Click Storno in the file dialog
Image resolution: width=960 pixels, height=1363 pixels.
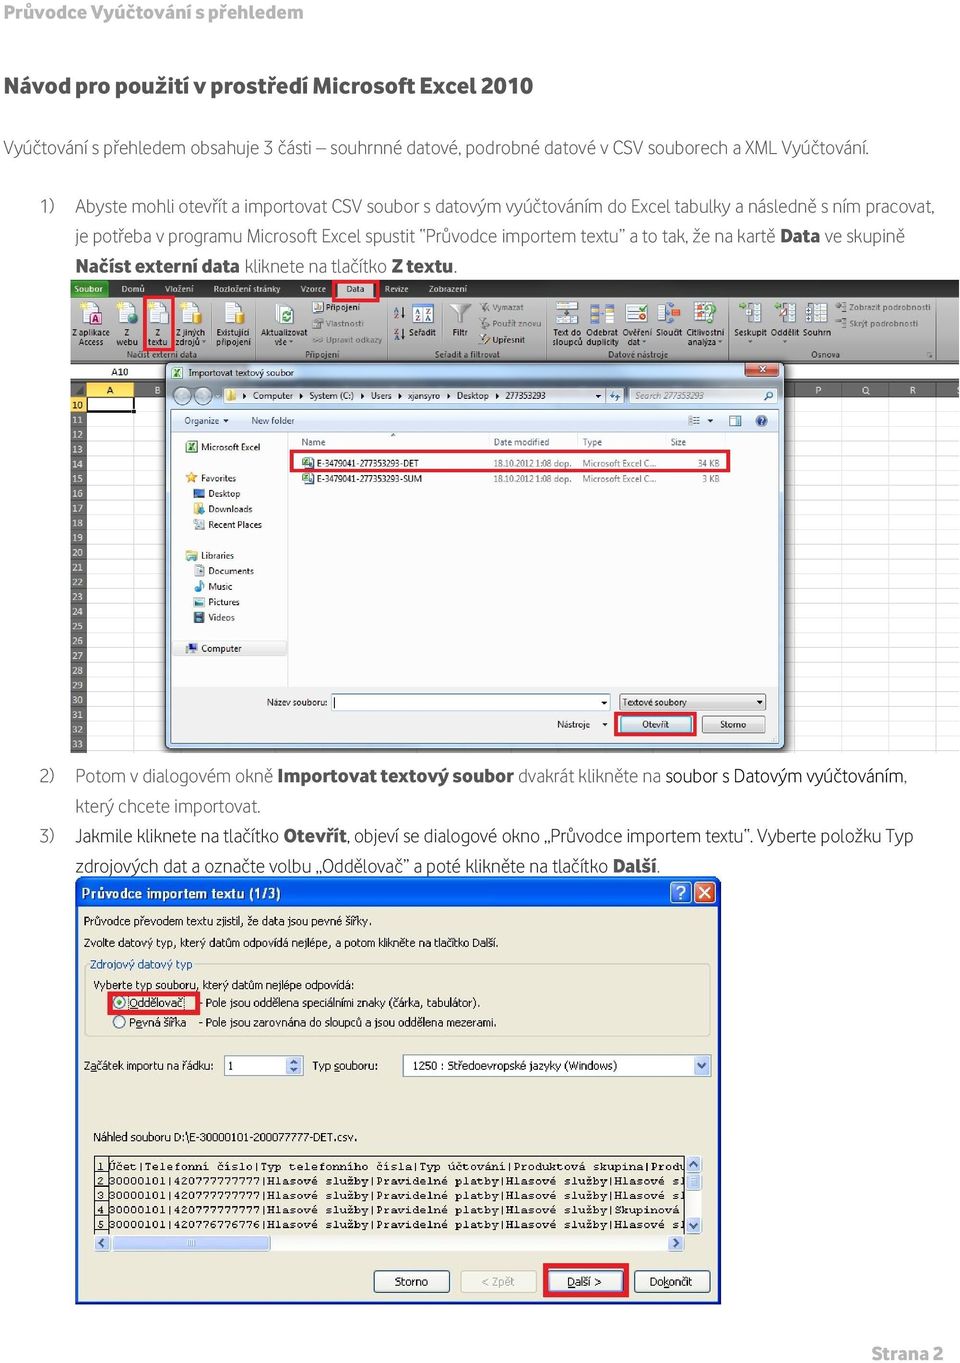coord(733,725)
